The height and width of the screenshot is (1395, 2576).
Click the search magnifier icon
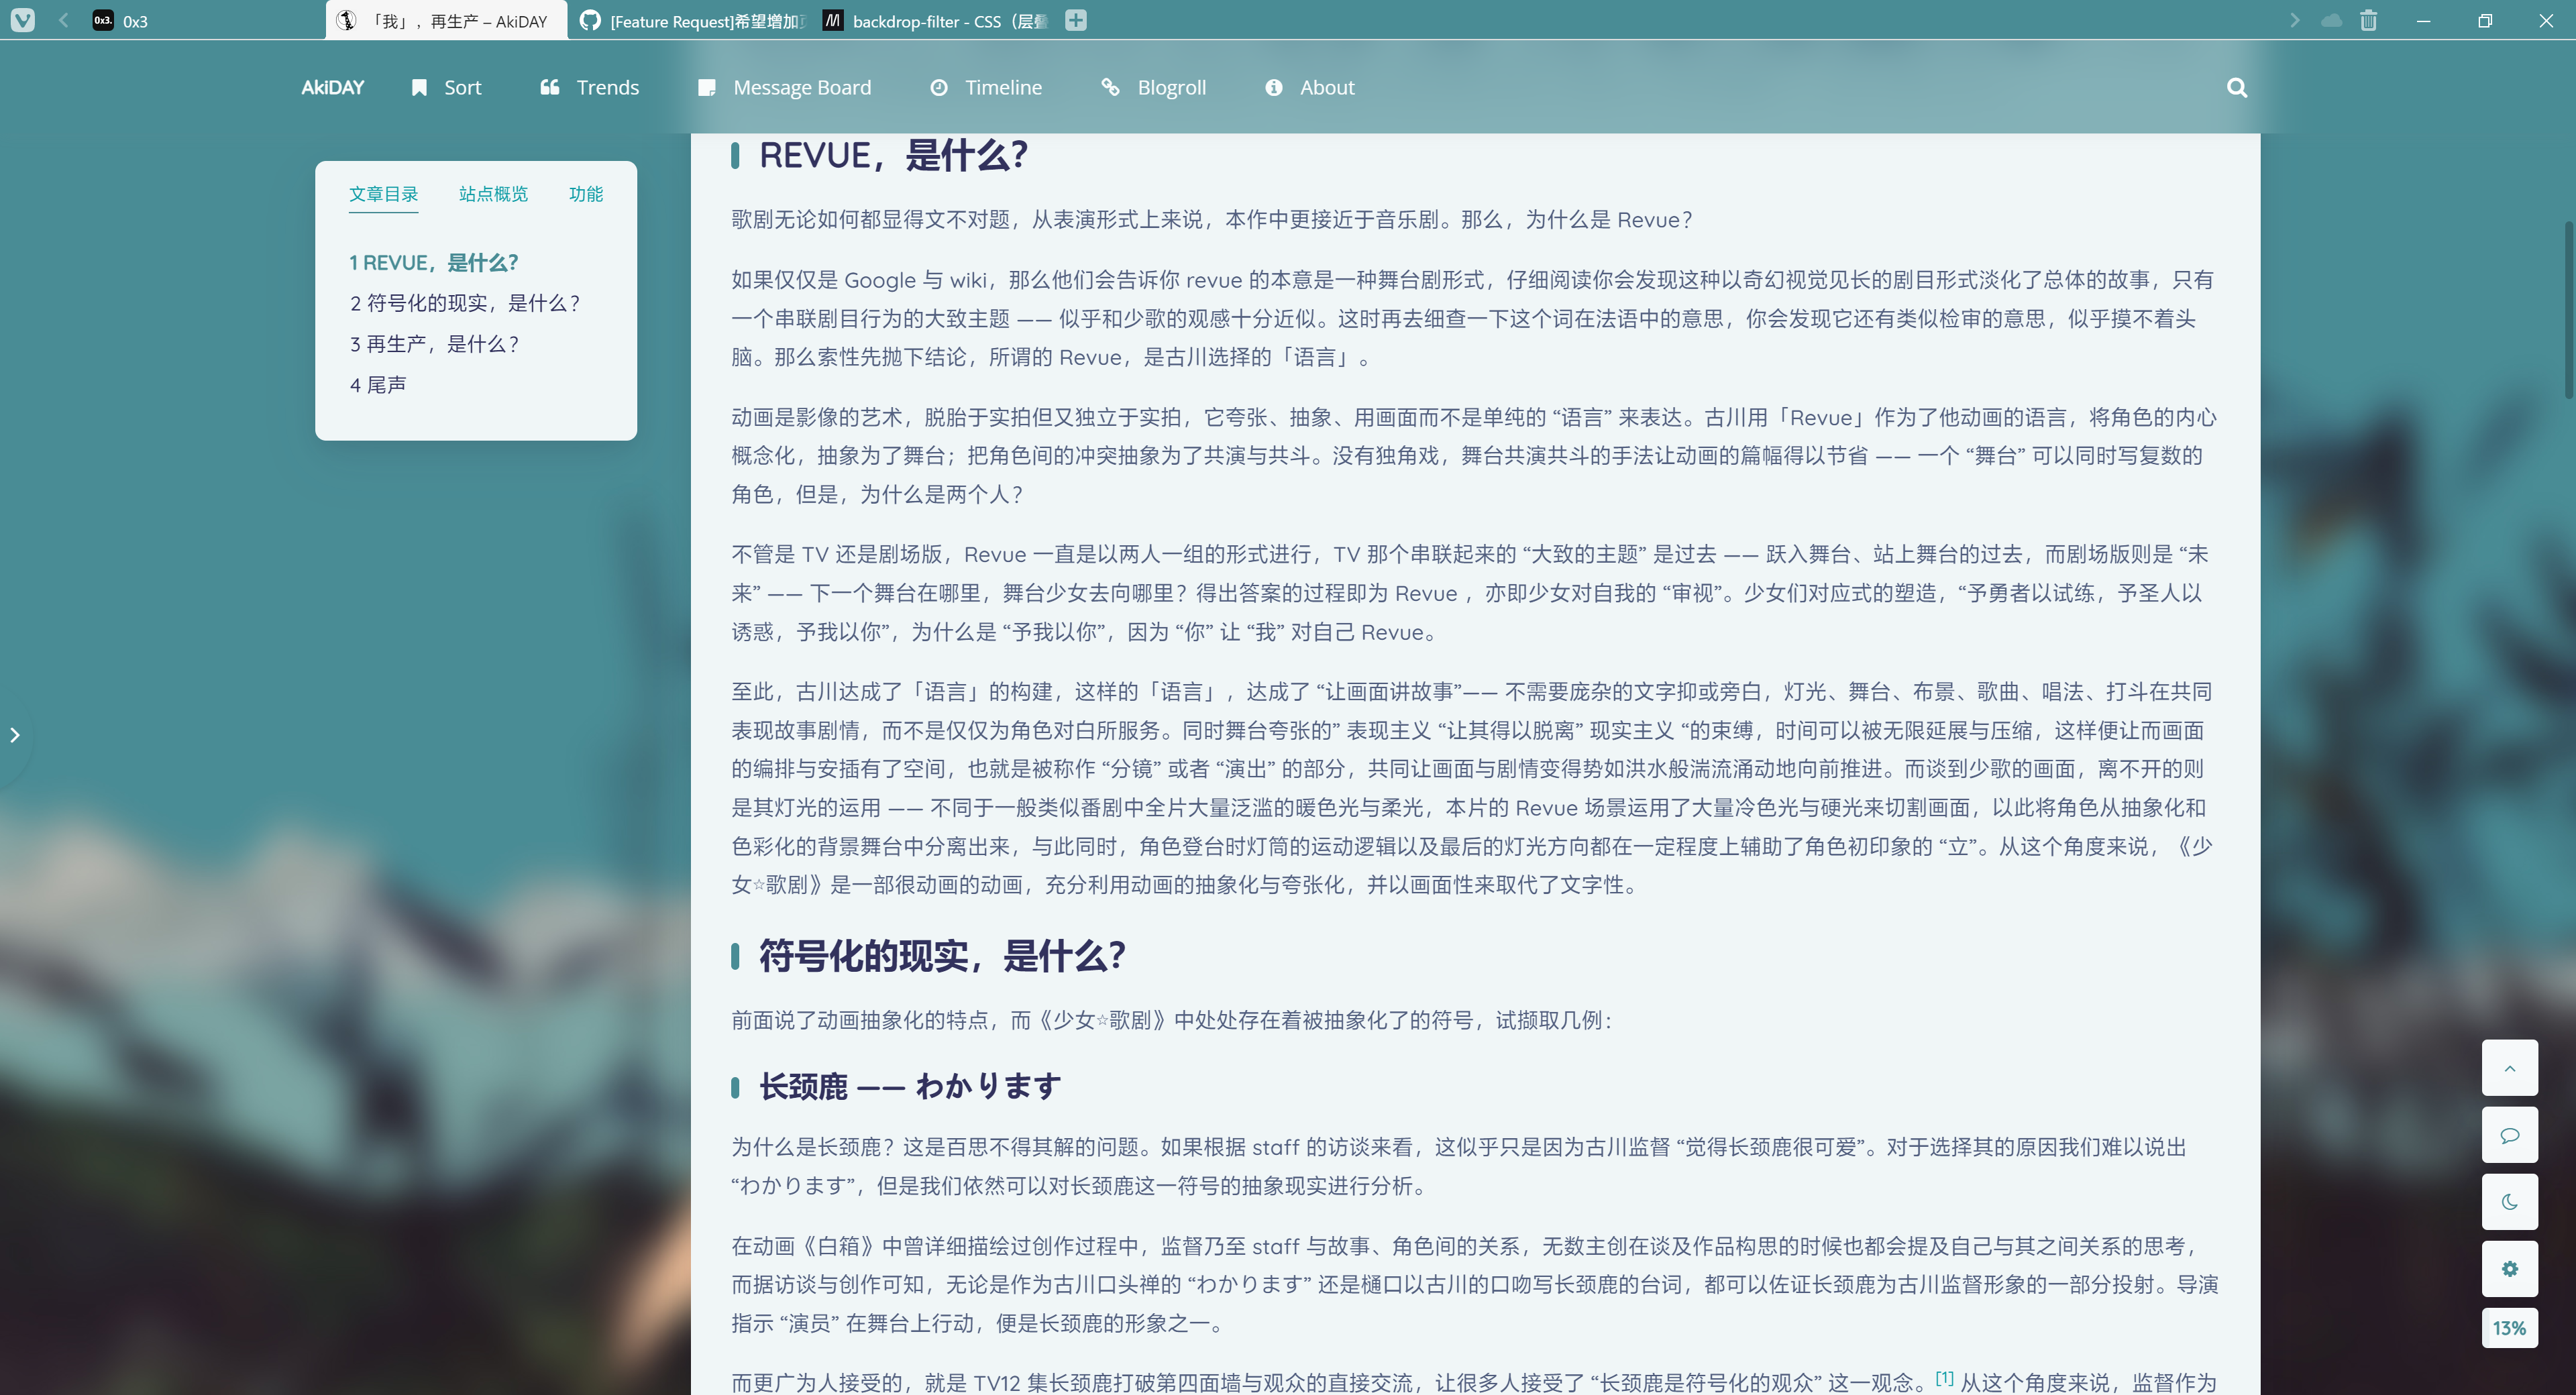pyautogui.click(x=2237, y=88)
